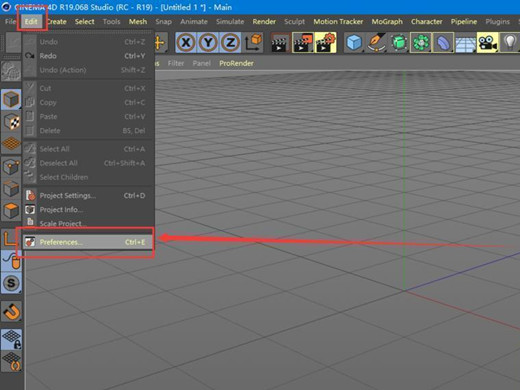The image size is (520, 390).
Task: Click the Cube primitive icon
Action: (354, 42)
